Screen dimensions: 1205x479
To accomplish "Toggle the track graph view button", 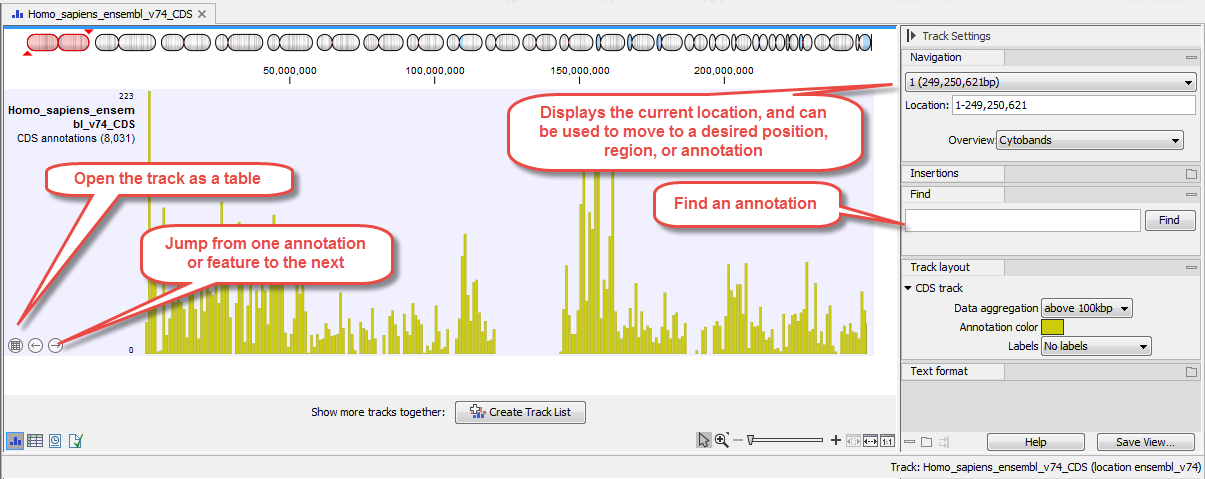I will tap(15, 440).
